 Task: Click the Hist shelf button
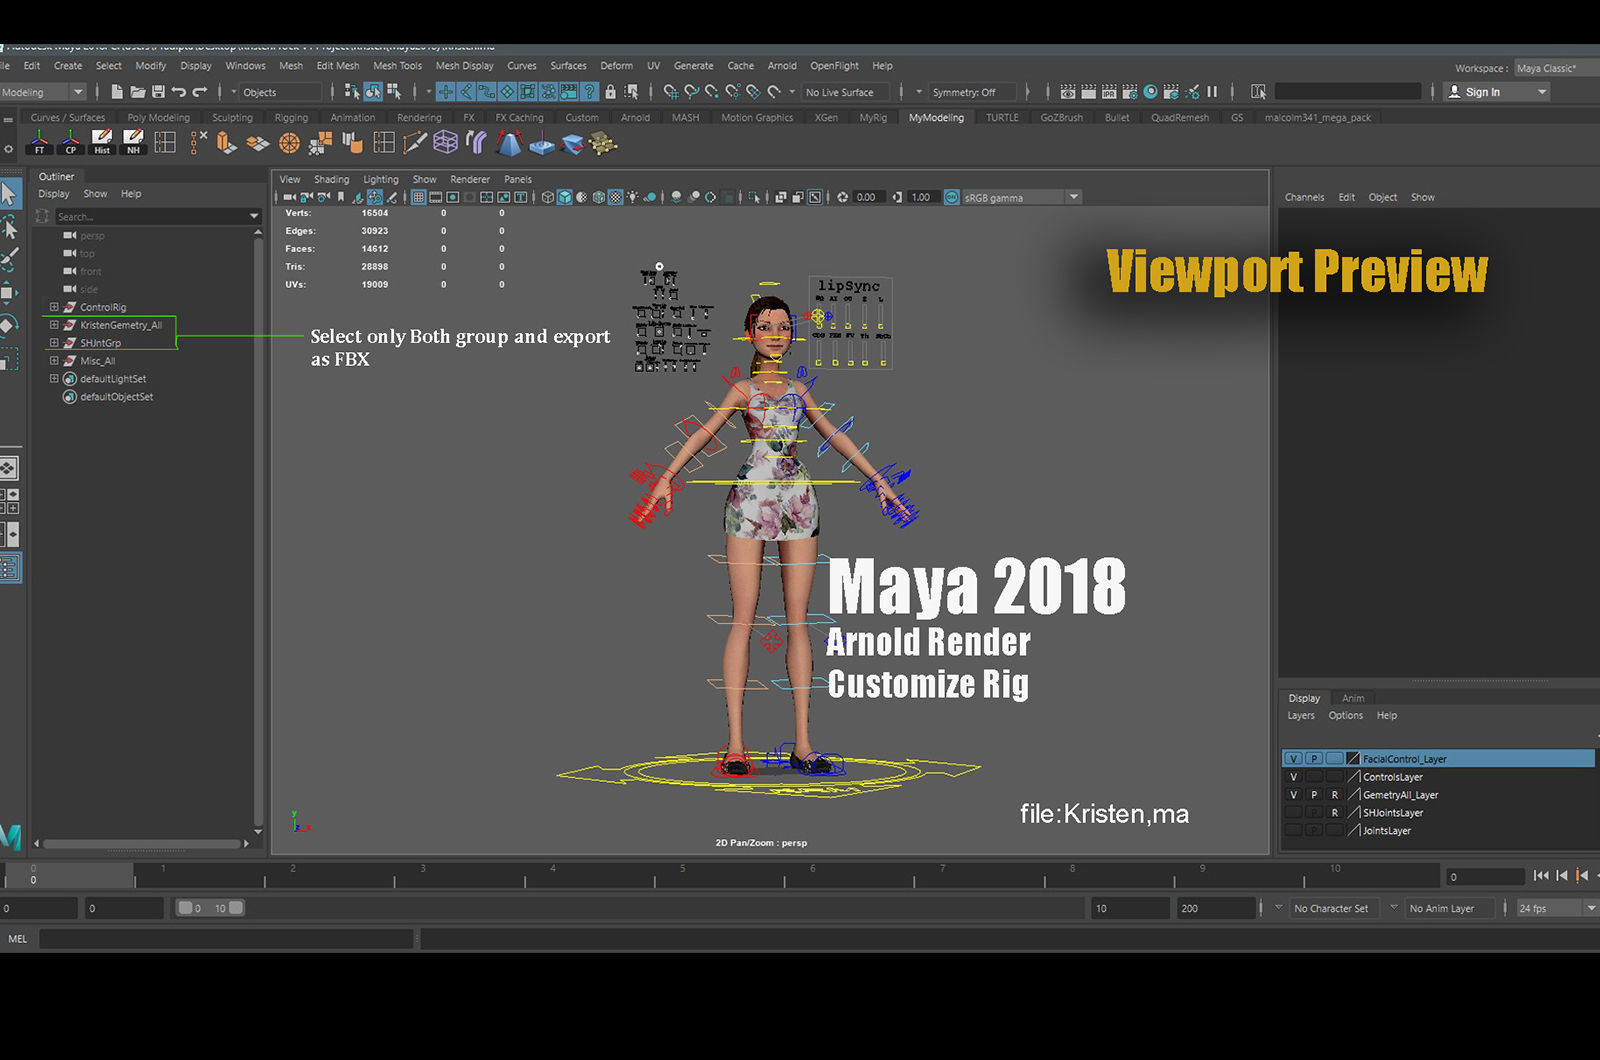(x=102, y=142)
